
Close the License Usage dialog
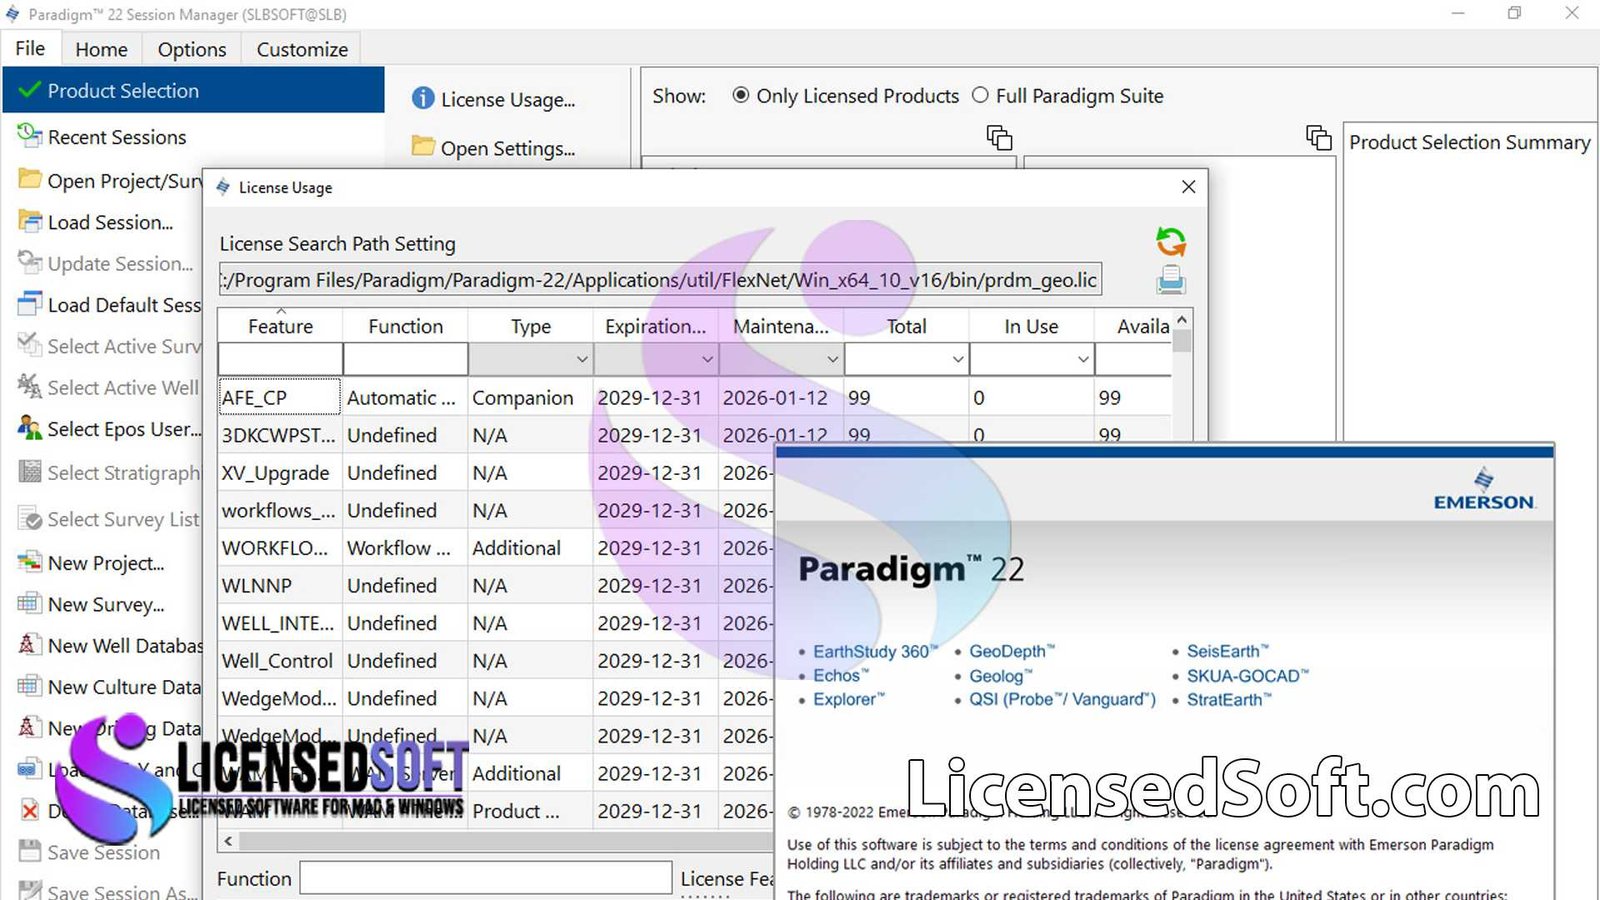click(x=1188, y=187)
